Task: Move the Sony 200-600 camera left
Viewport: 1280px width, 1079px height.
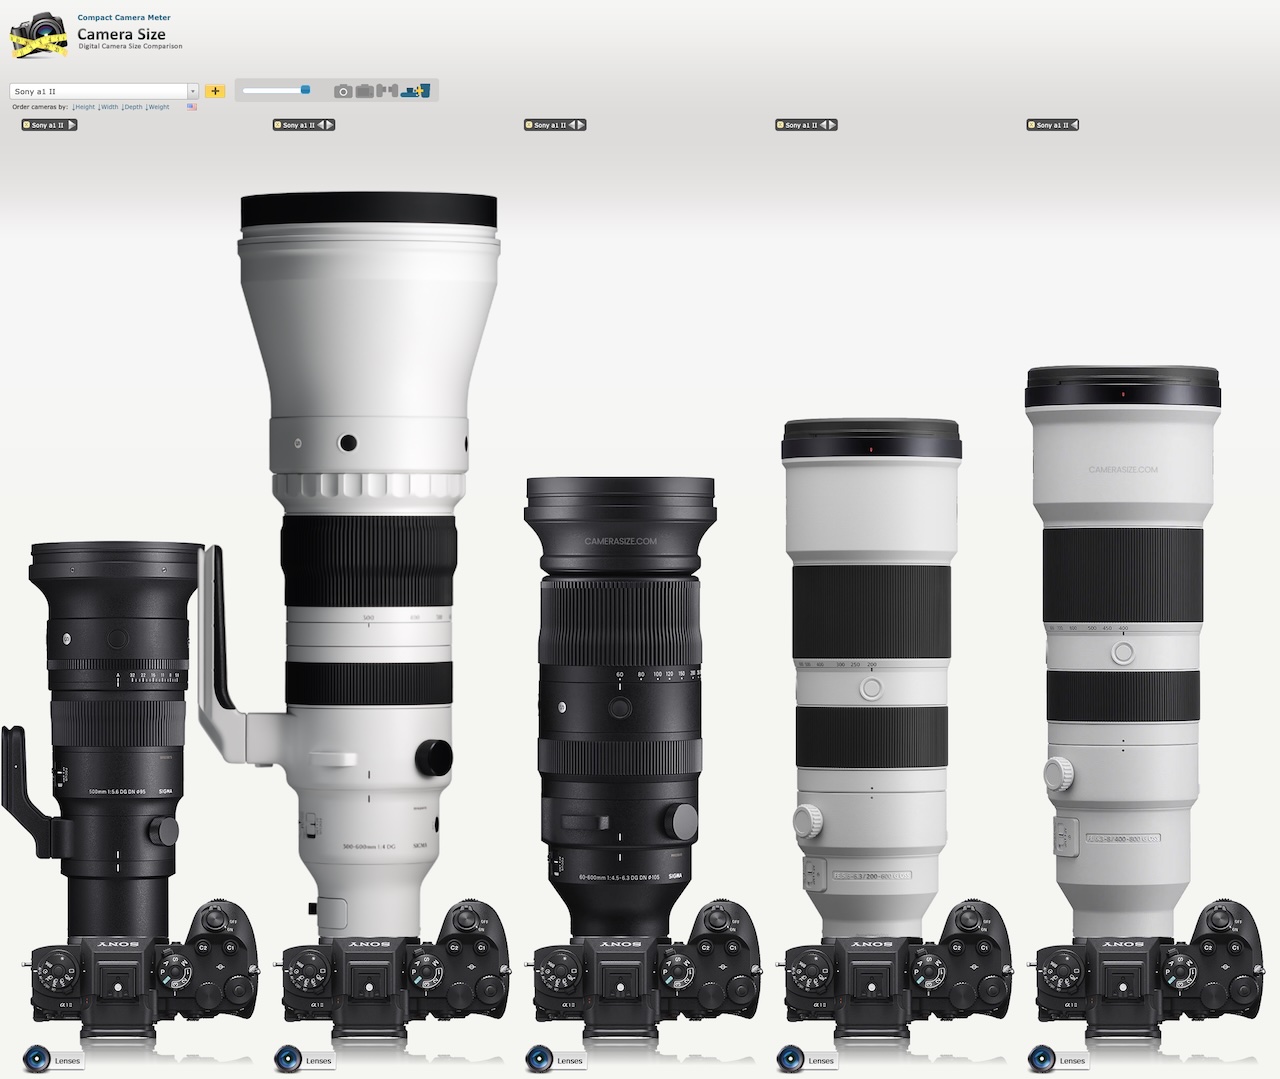Action: [x=823, y=125]
